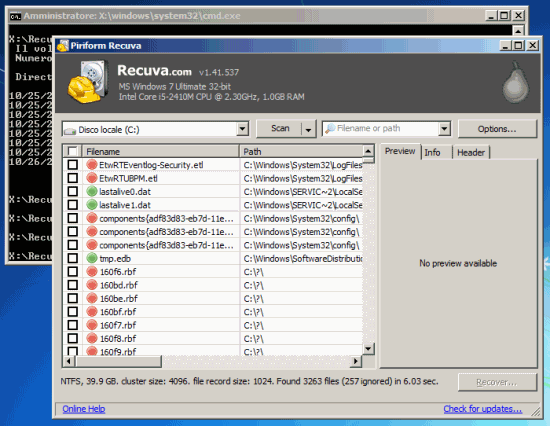Select the first components{adf83d83-eb7d-11e... row
This screenshot has width=550, height=426.
point(213,218)
